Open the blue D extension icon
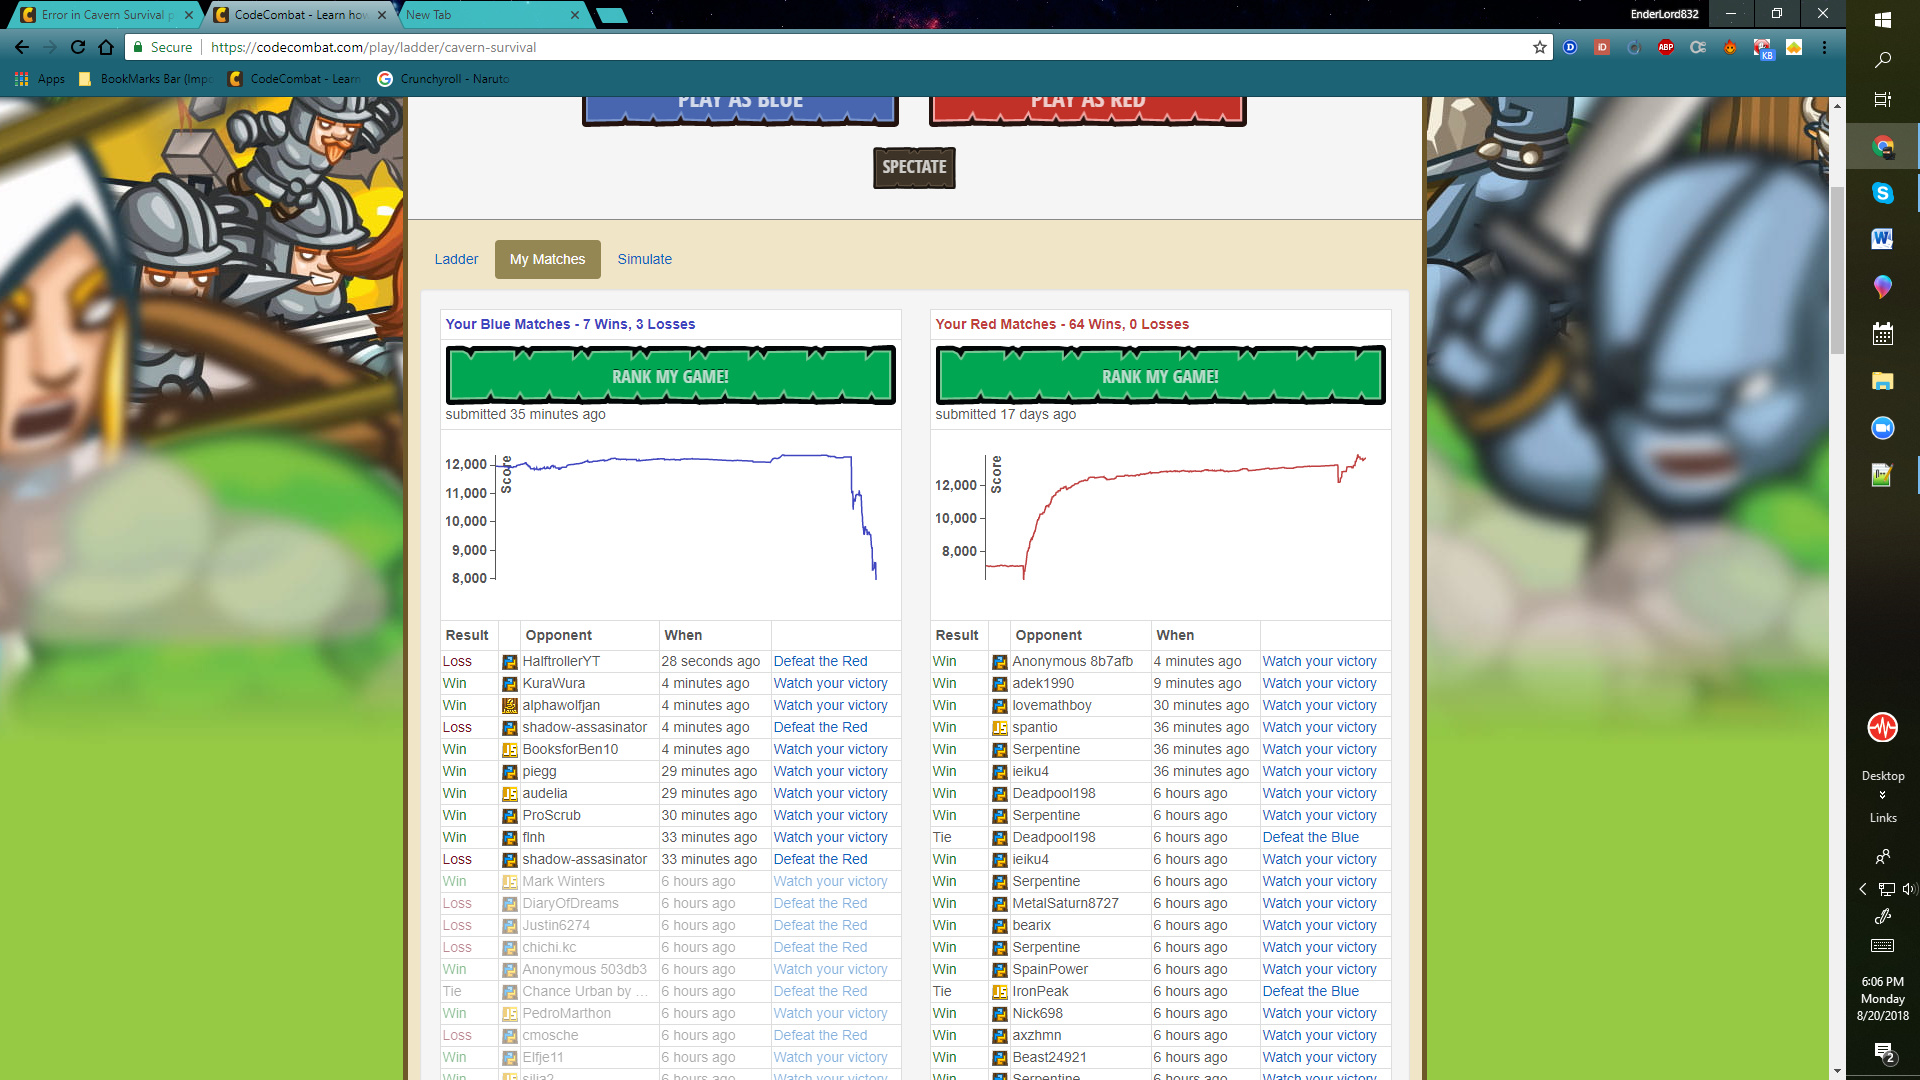 pos(1570,47)
